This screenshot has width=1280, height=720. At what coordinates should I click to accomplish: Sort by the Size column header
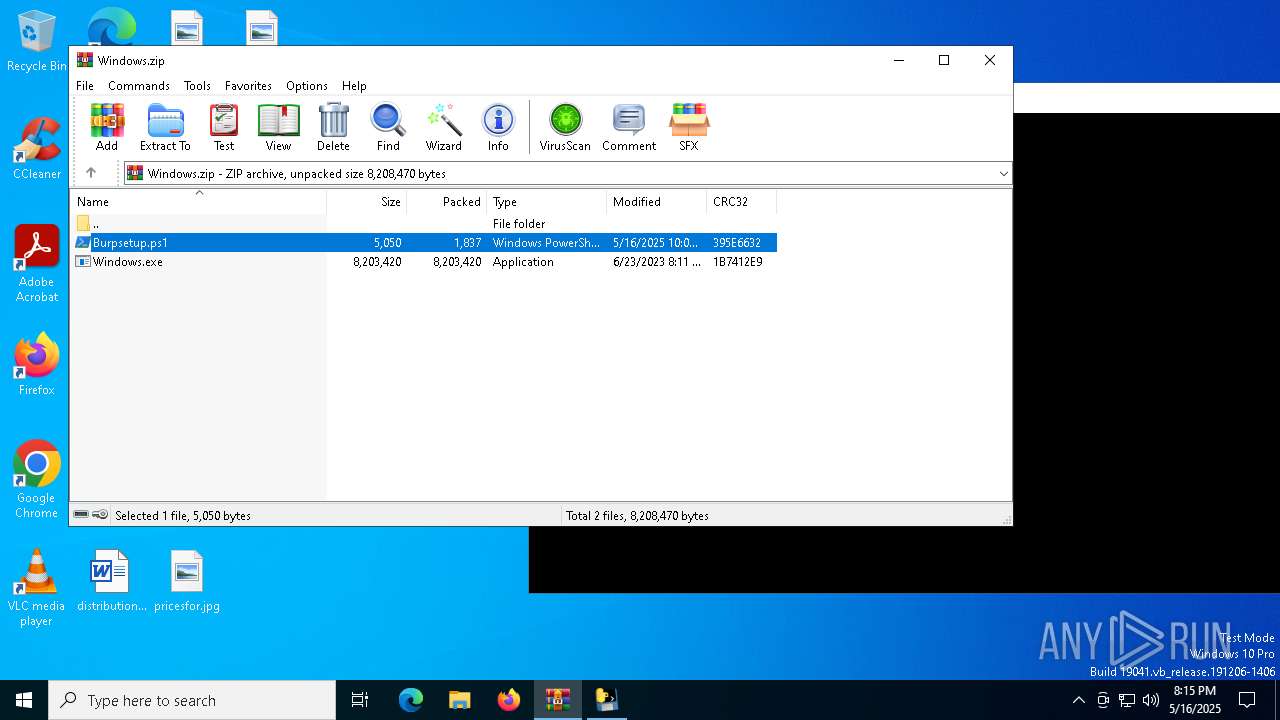coord(367,202)
